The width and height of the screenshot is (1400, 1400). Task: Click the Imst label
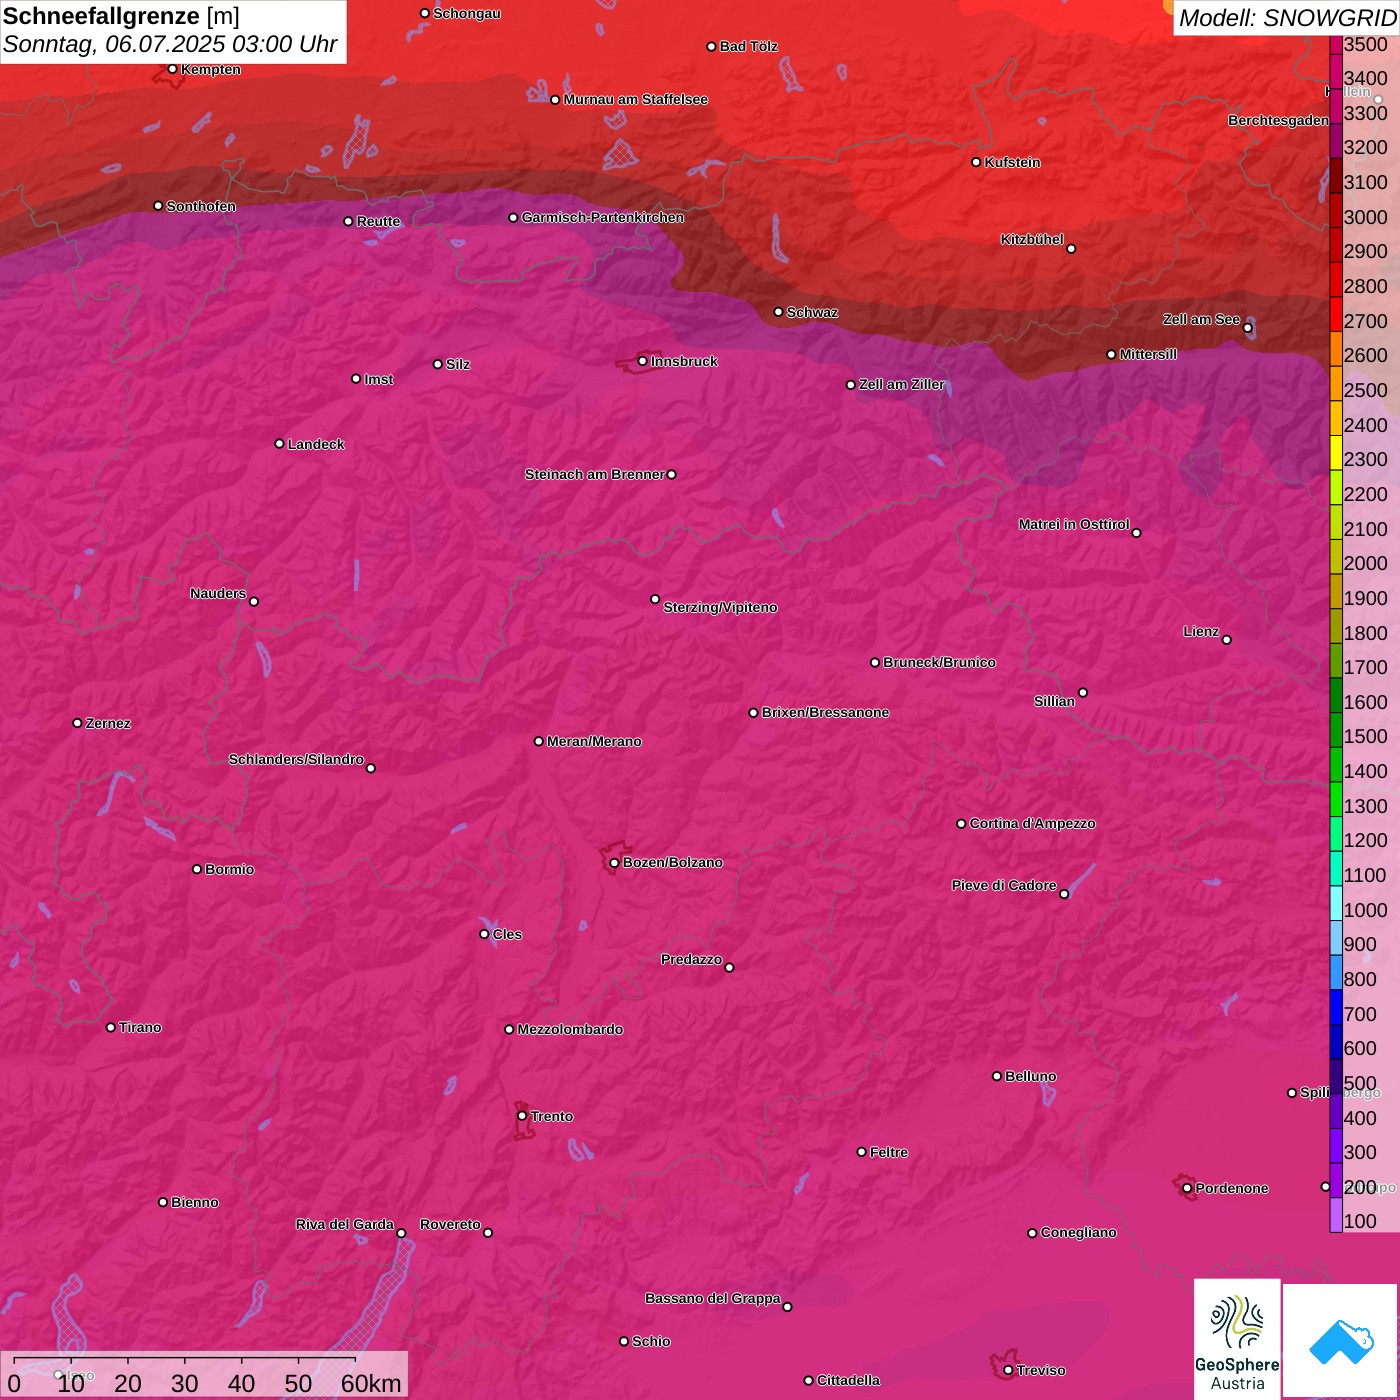pos(378,380)
